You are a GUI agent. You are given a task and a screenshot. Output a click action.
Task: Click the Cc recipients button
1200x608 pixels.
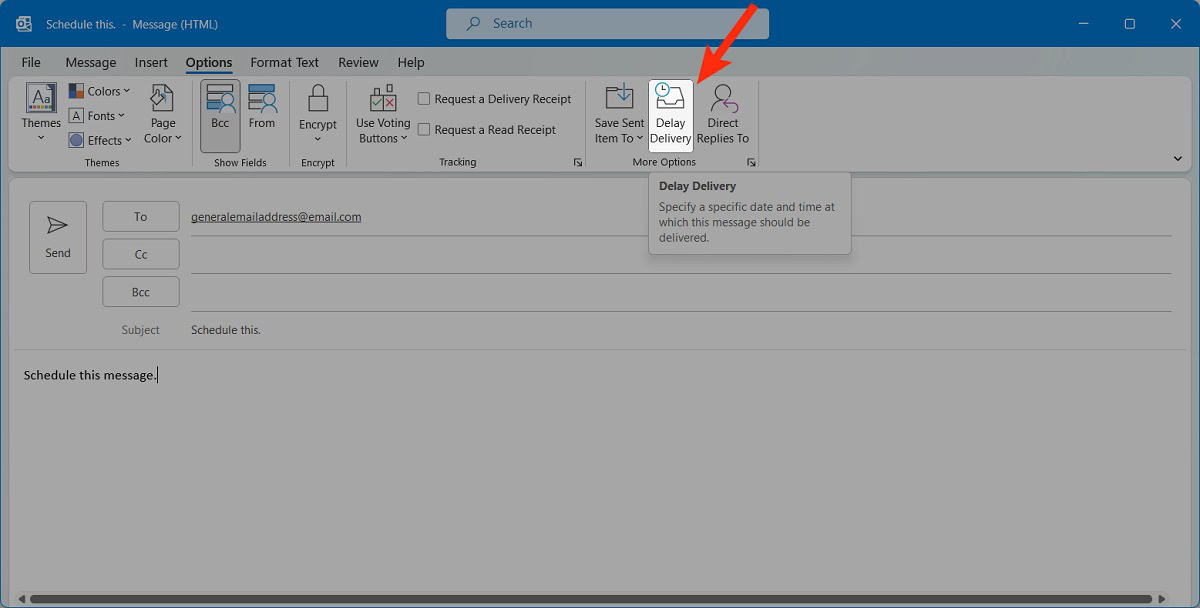pos(141,255)
